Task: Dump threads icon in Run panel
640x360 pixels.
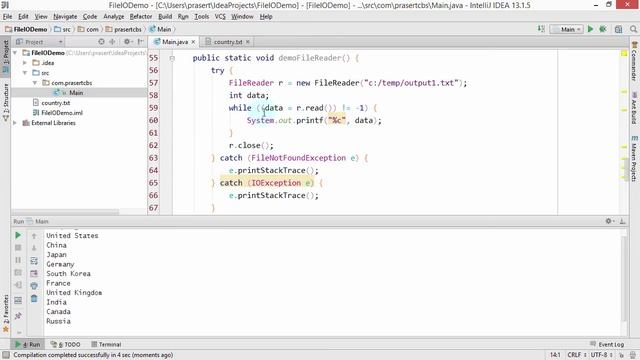Action: [18, 272]
